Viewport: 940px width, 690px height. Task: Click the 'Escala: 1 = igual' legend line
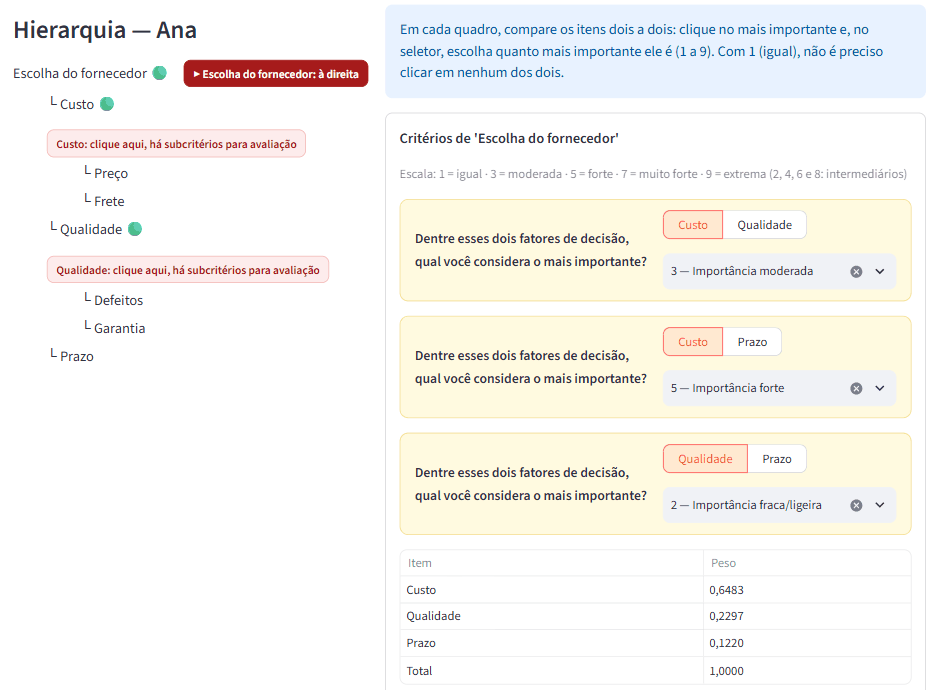(653, 174)
